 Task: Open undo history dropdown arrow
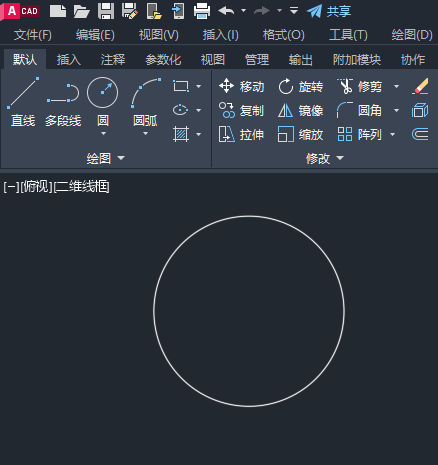[244, 11]
